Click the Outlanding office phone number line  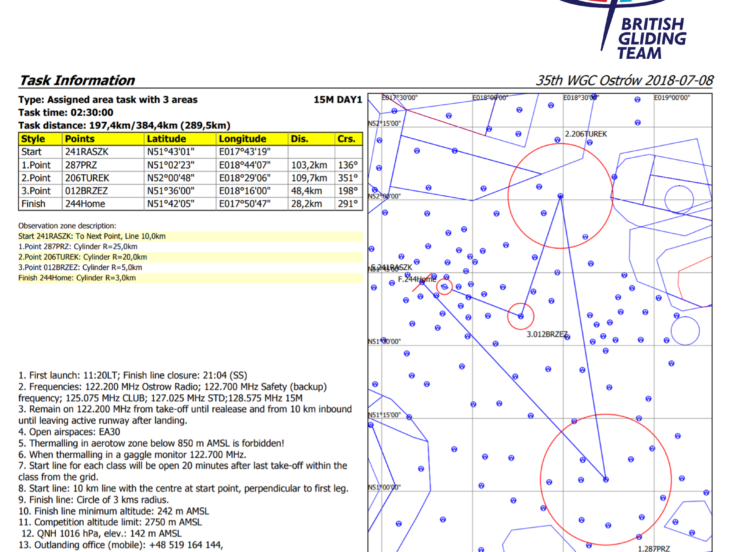pos(120,544)
